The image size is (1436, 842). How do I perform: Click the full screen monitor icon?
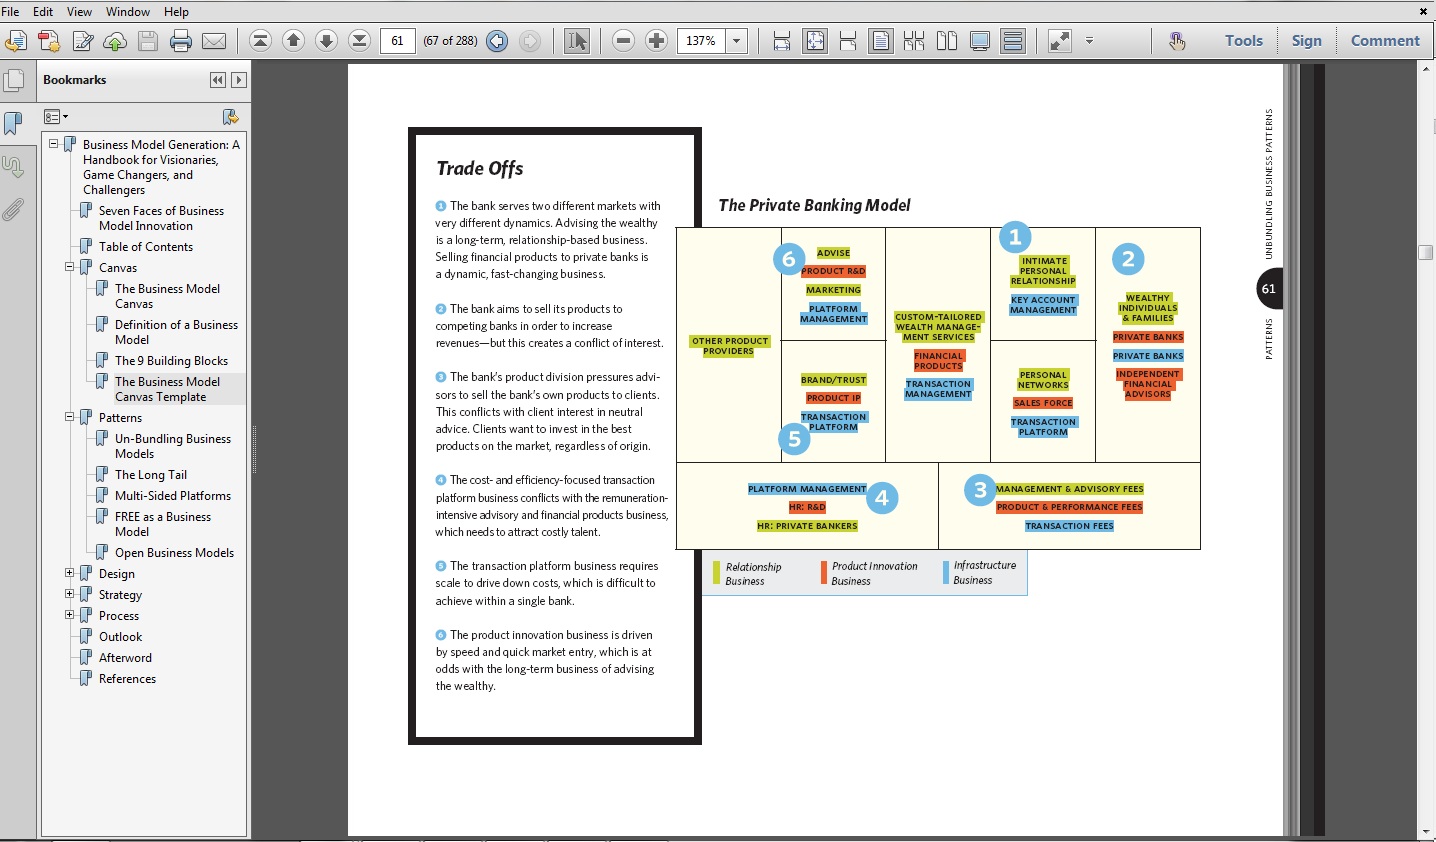click(x=980, y=41)
